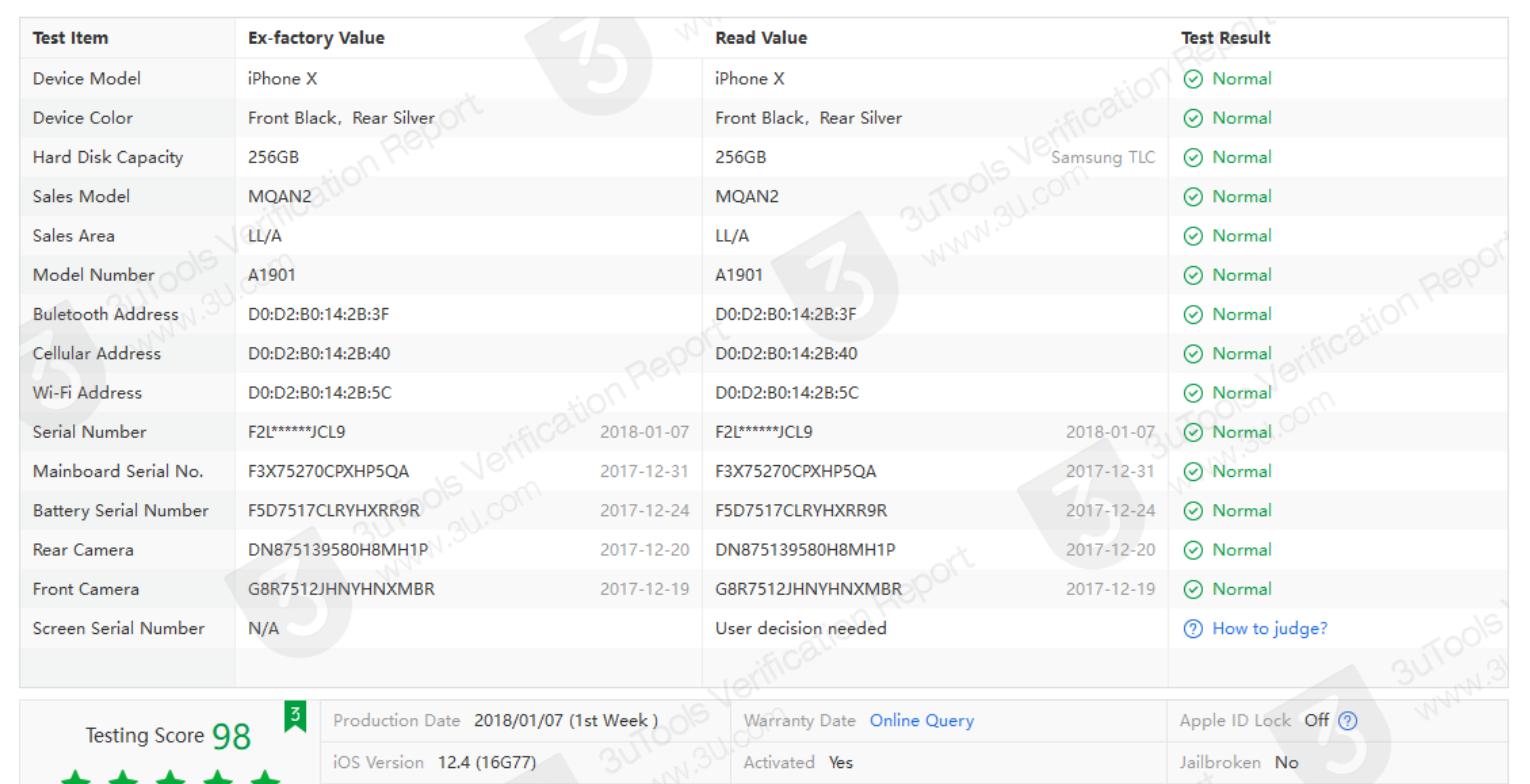Open the 'How to judge?' link
This screenshot has width=1530, height=784.
point(1269,628)
